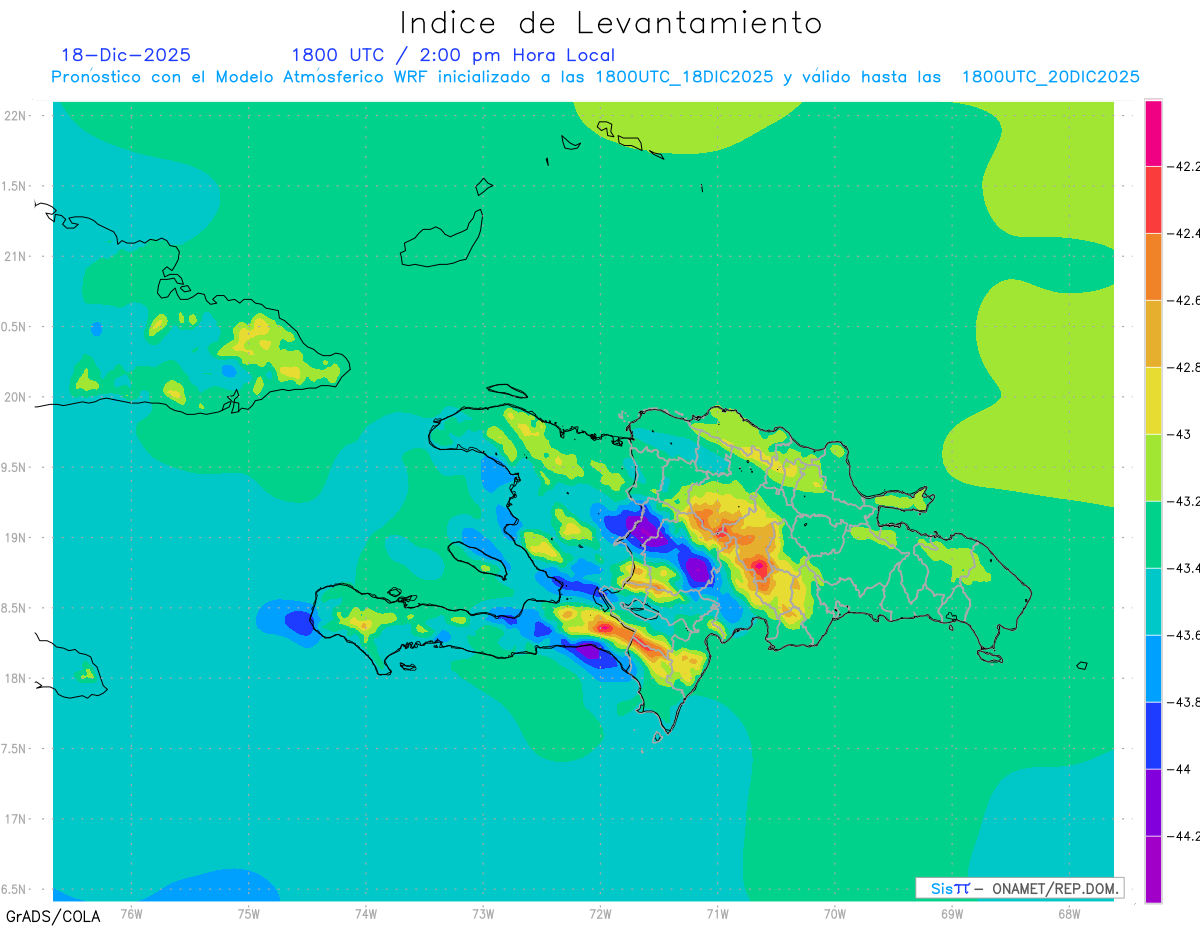Screen dimensions: 1200x927
Task: Click the "74W" longitude label
Action: coord(366,913)
